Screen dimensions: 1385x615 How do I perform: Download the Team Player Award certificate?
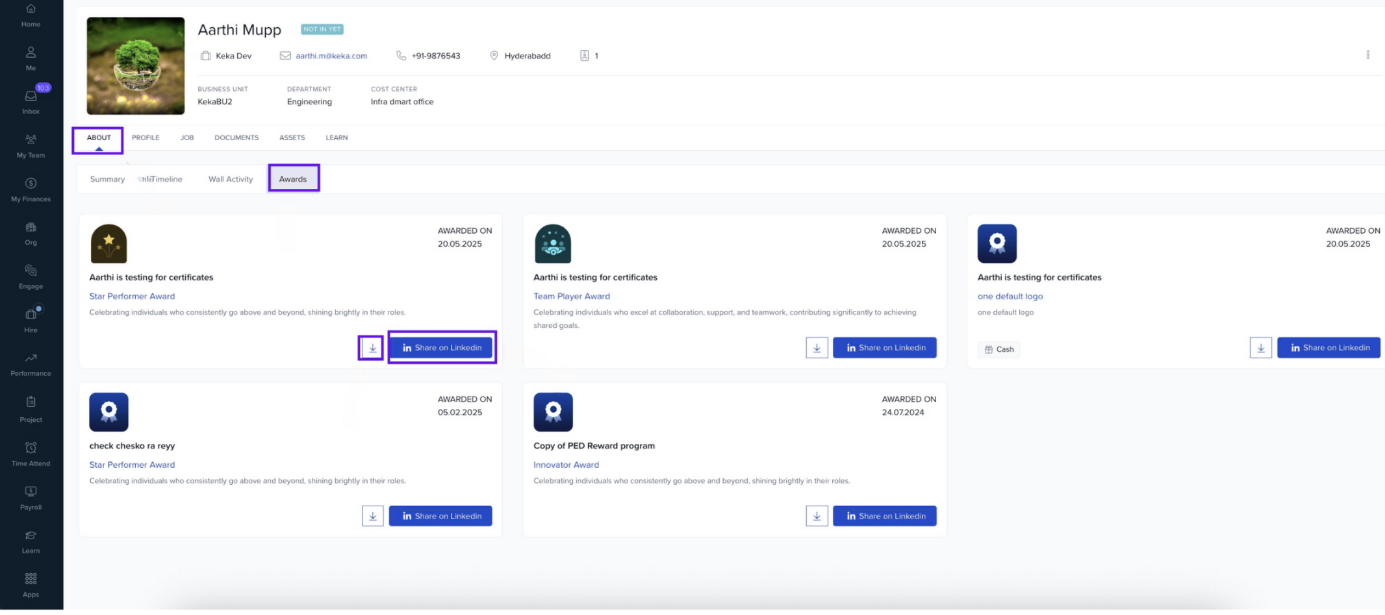(x=817, y=348)
